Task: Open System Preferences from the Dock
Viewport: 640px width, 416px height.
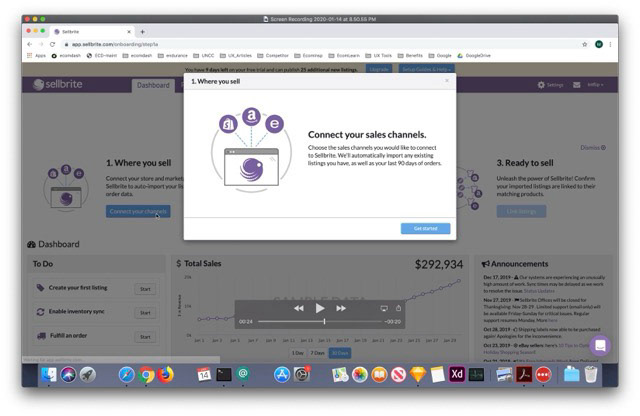Action: (302, 374)
